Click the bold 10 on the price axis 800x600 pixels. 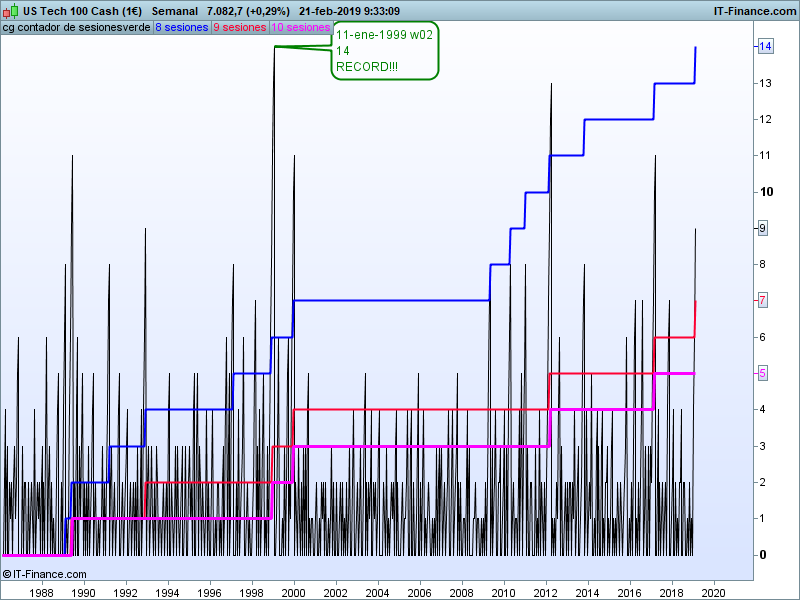point(764,192)
